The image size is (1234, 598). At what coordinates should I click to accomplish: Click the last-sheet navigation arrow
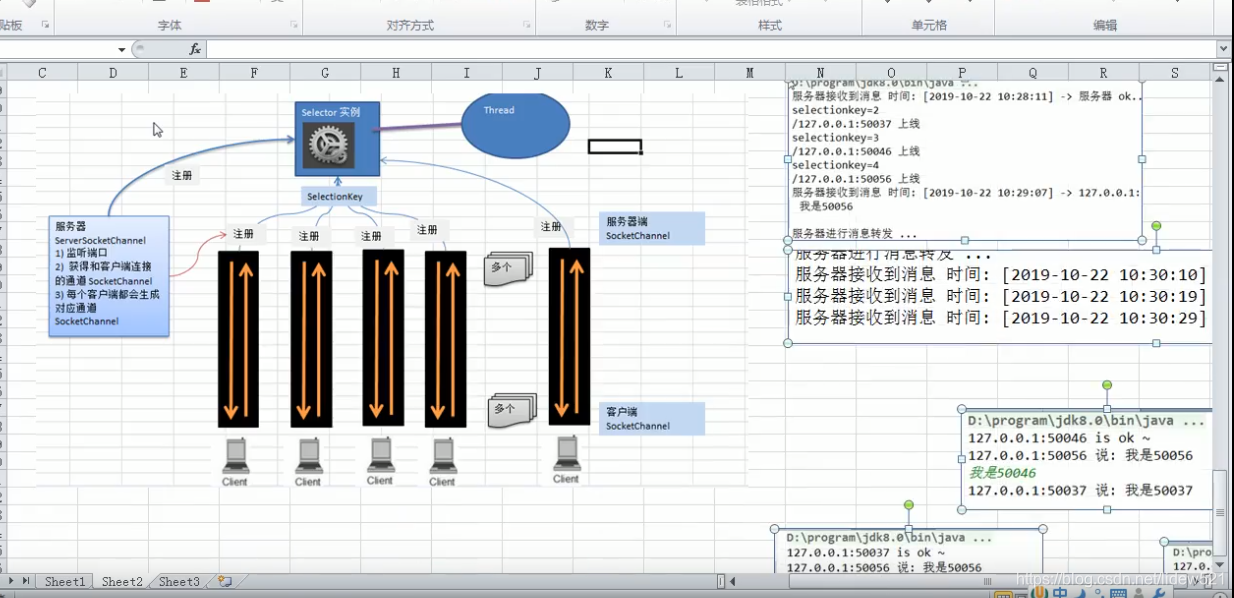tap(26, 581)
